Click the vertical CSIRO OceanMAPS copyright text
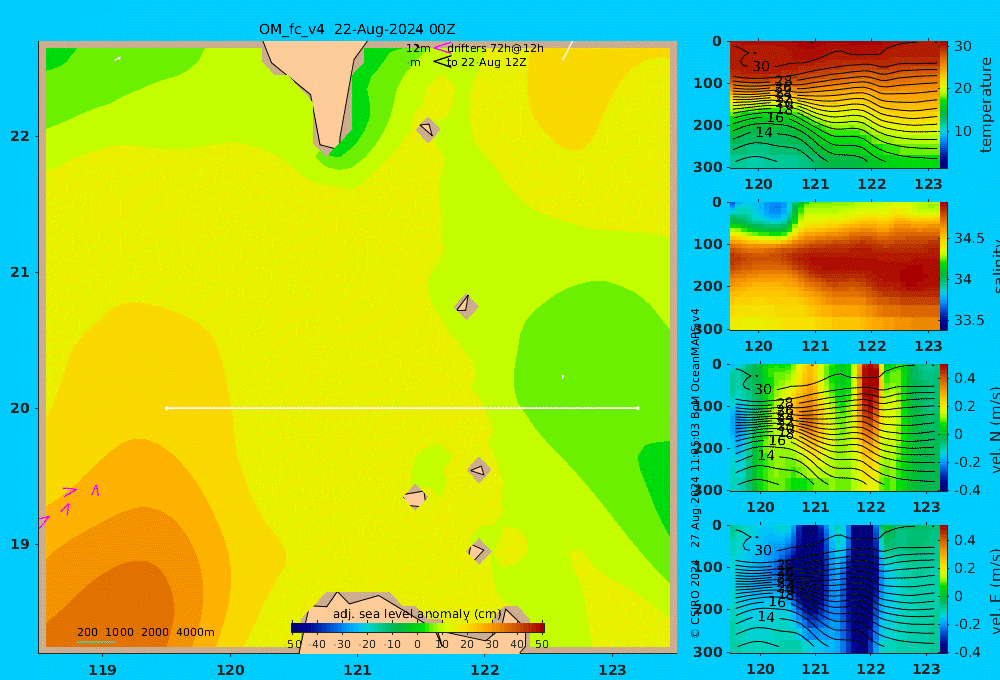Viewport: 1000px width, 680px height. tap(695, 473)
